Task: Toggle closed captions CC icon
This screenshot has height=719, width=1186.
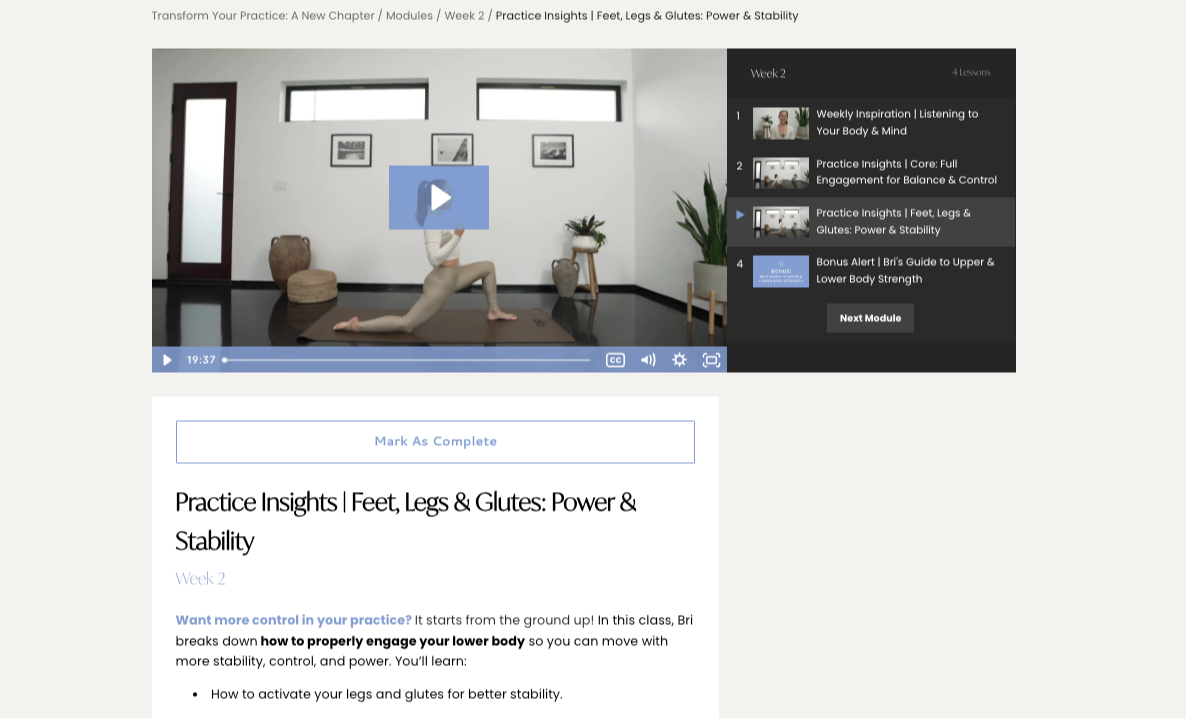Action: click(615, 360)
